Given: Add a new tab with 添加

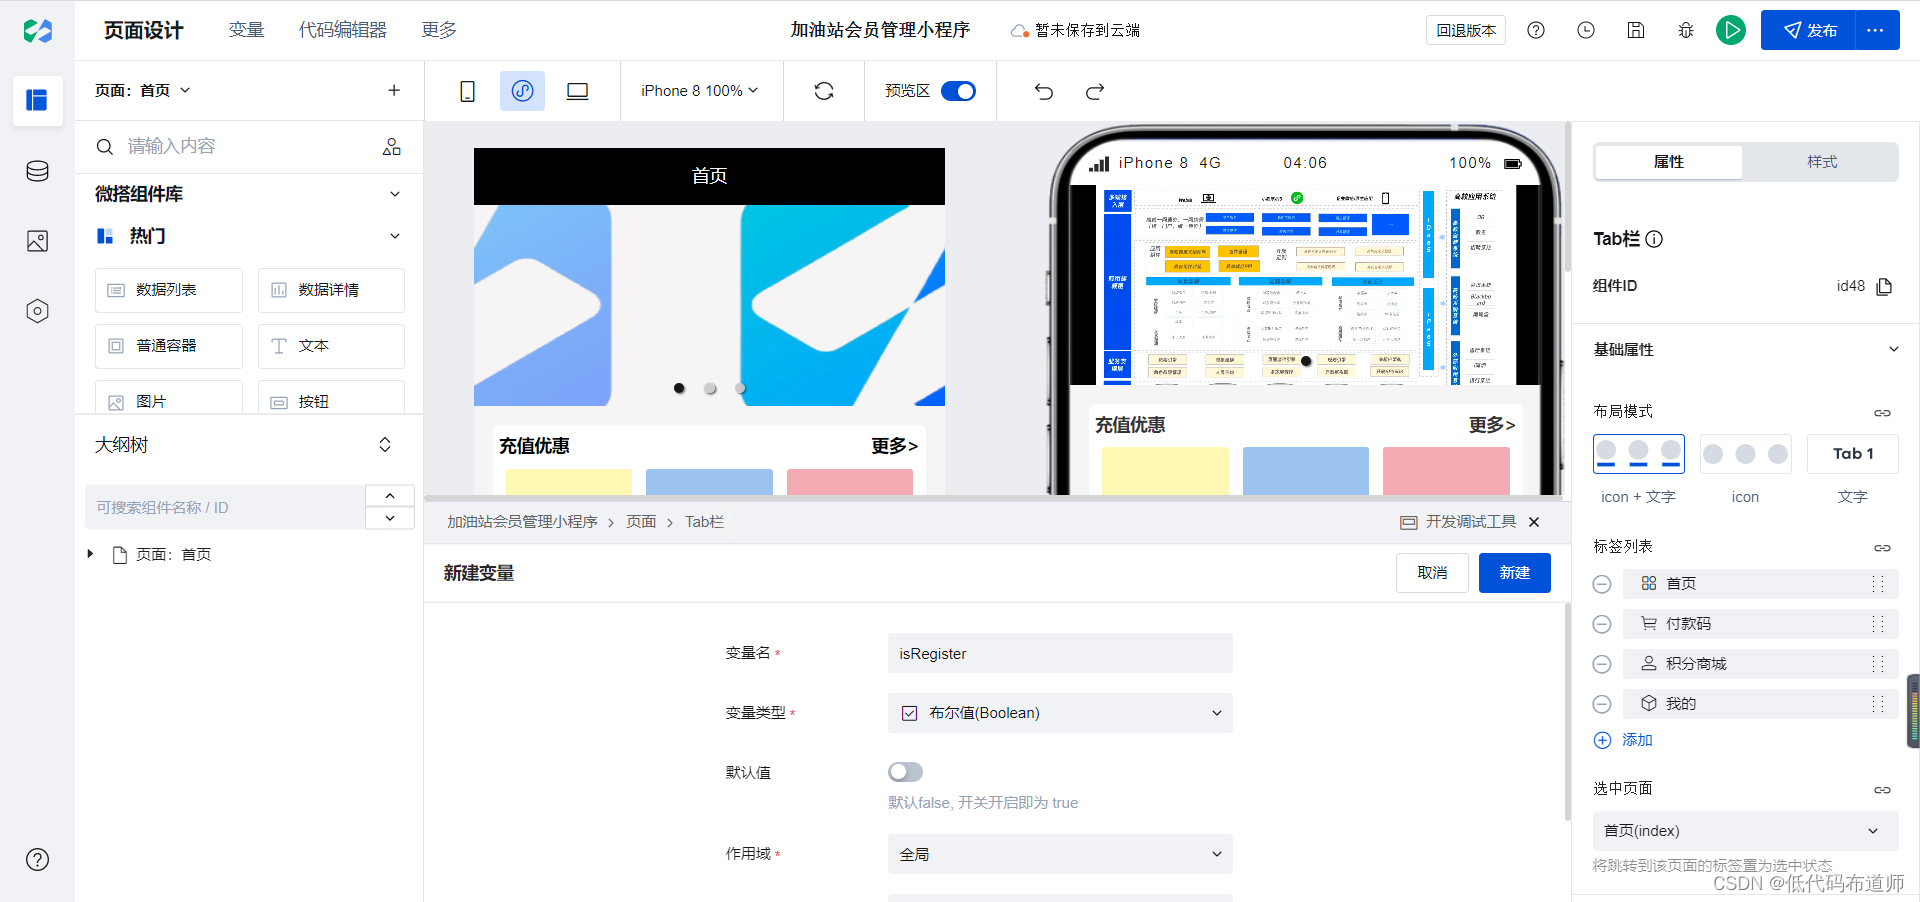Looking at the screenshot, I should (x=1623, y=740).
